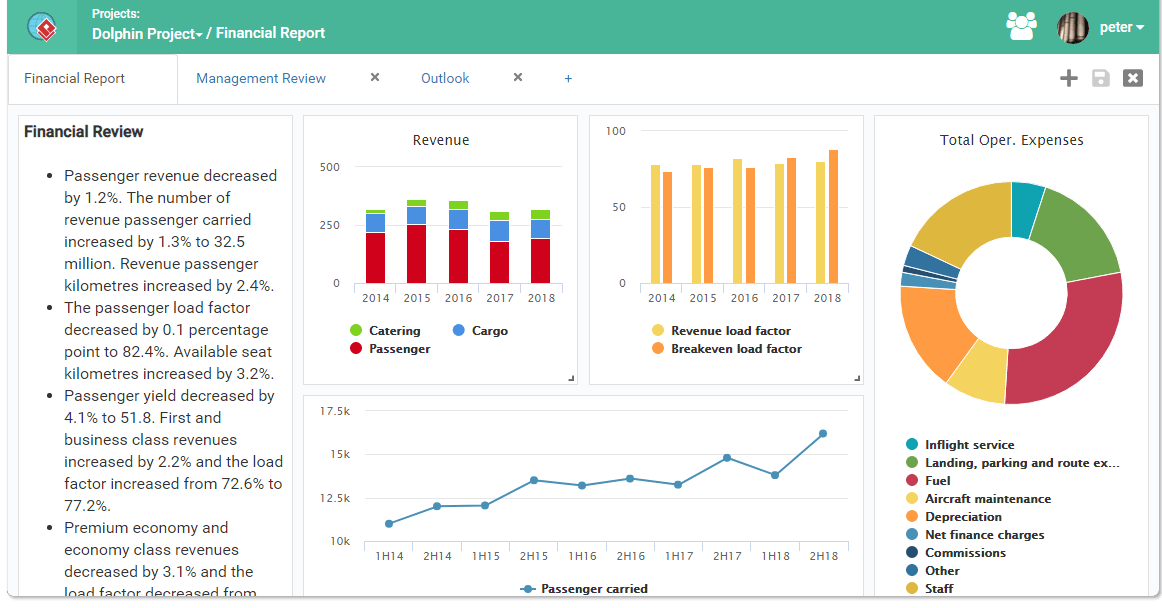Click the 2014 Passenger revenue bar
Viewport: 1162px width, 608px height.
pos(376,258)
